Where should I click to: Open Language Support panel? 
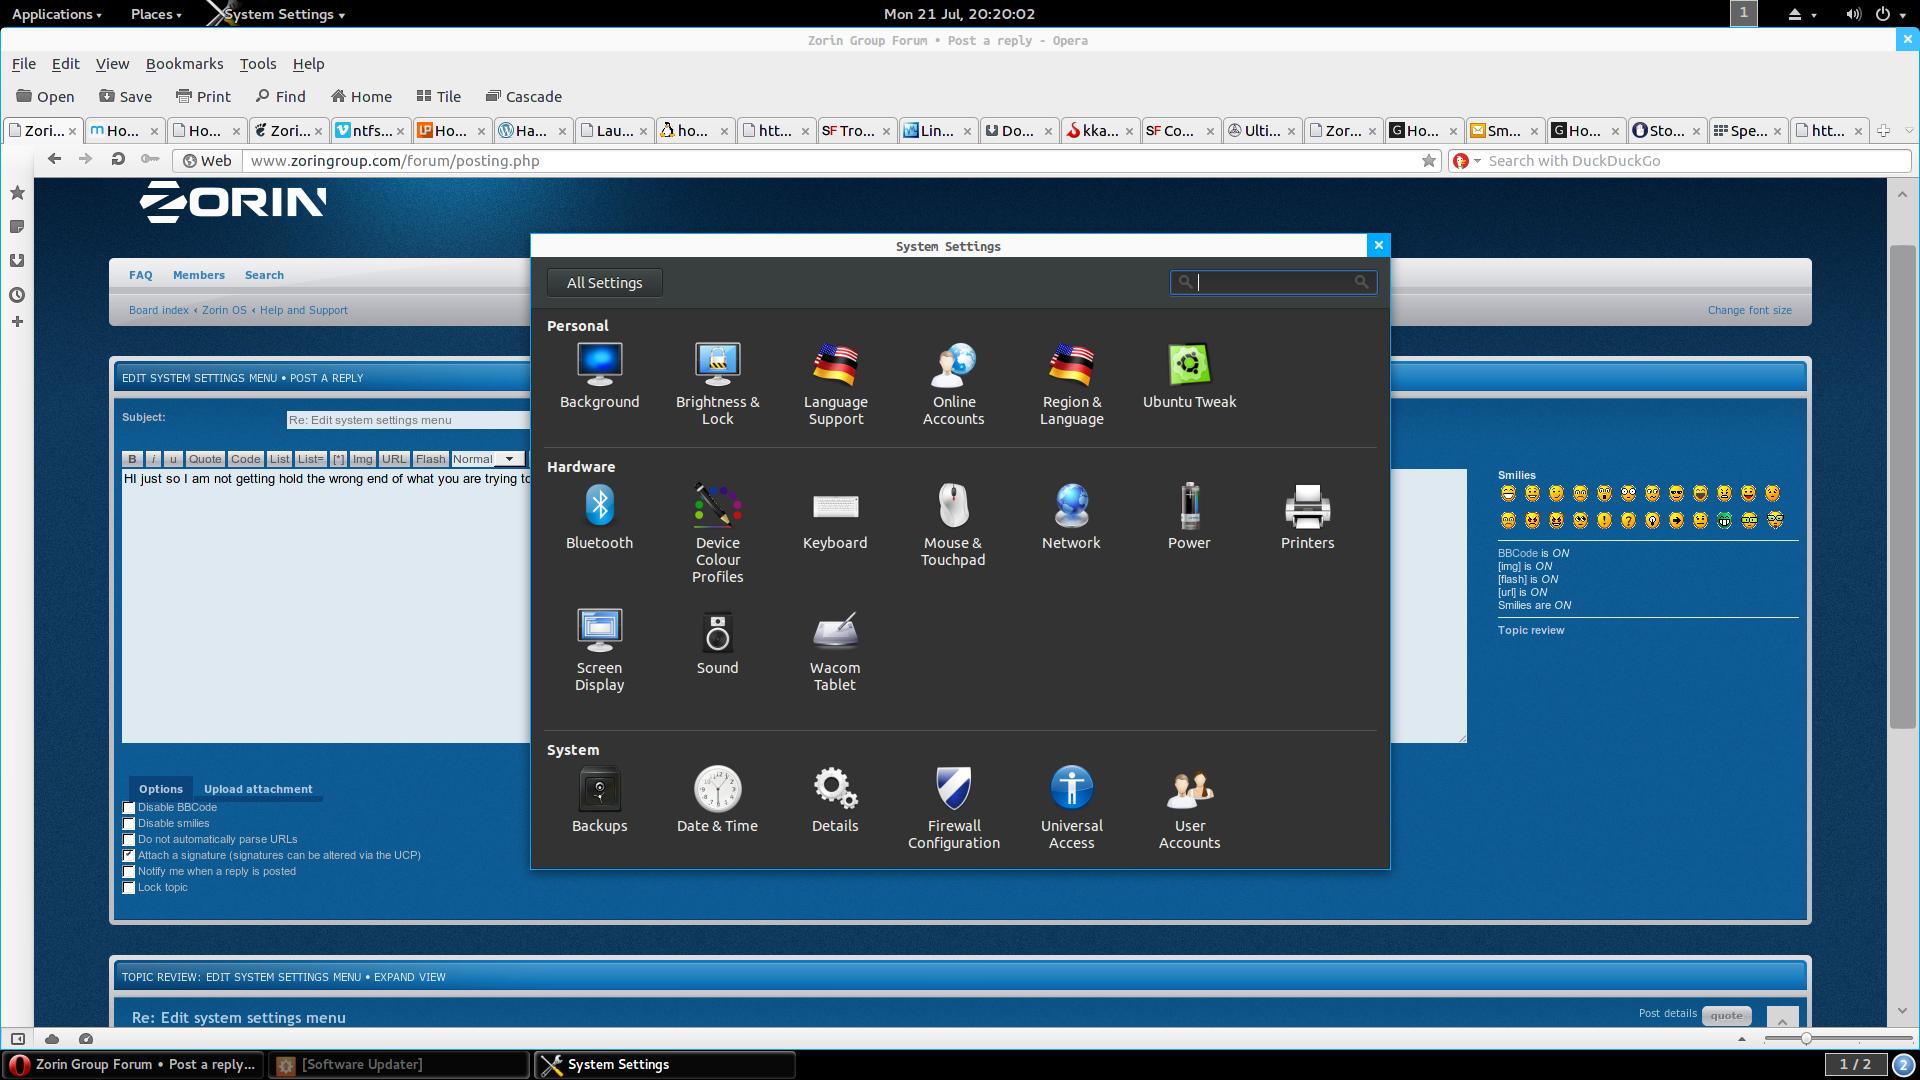[x=835, y=384]
